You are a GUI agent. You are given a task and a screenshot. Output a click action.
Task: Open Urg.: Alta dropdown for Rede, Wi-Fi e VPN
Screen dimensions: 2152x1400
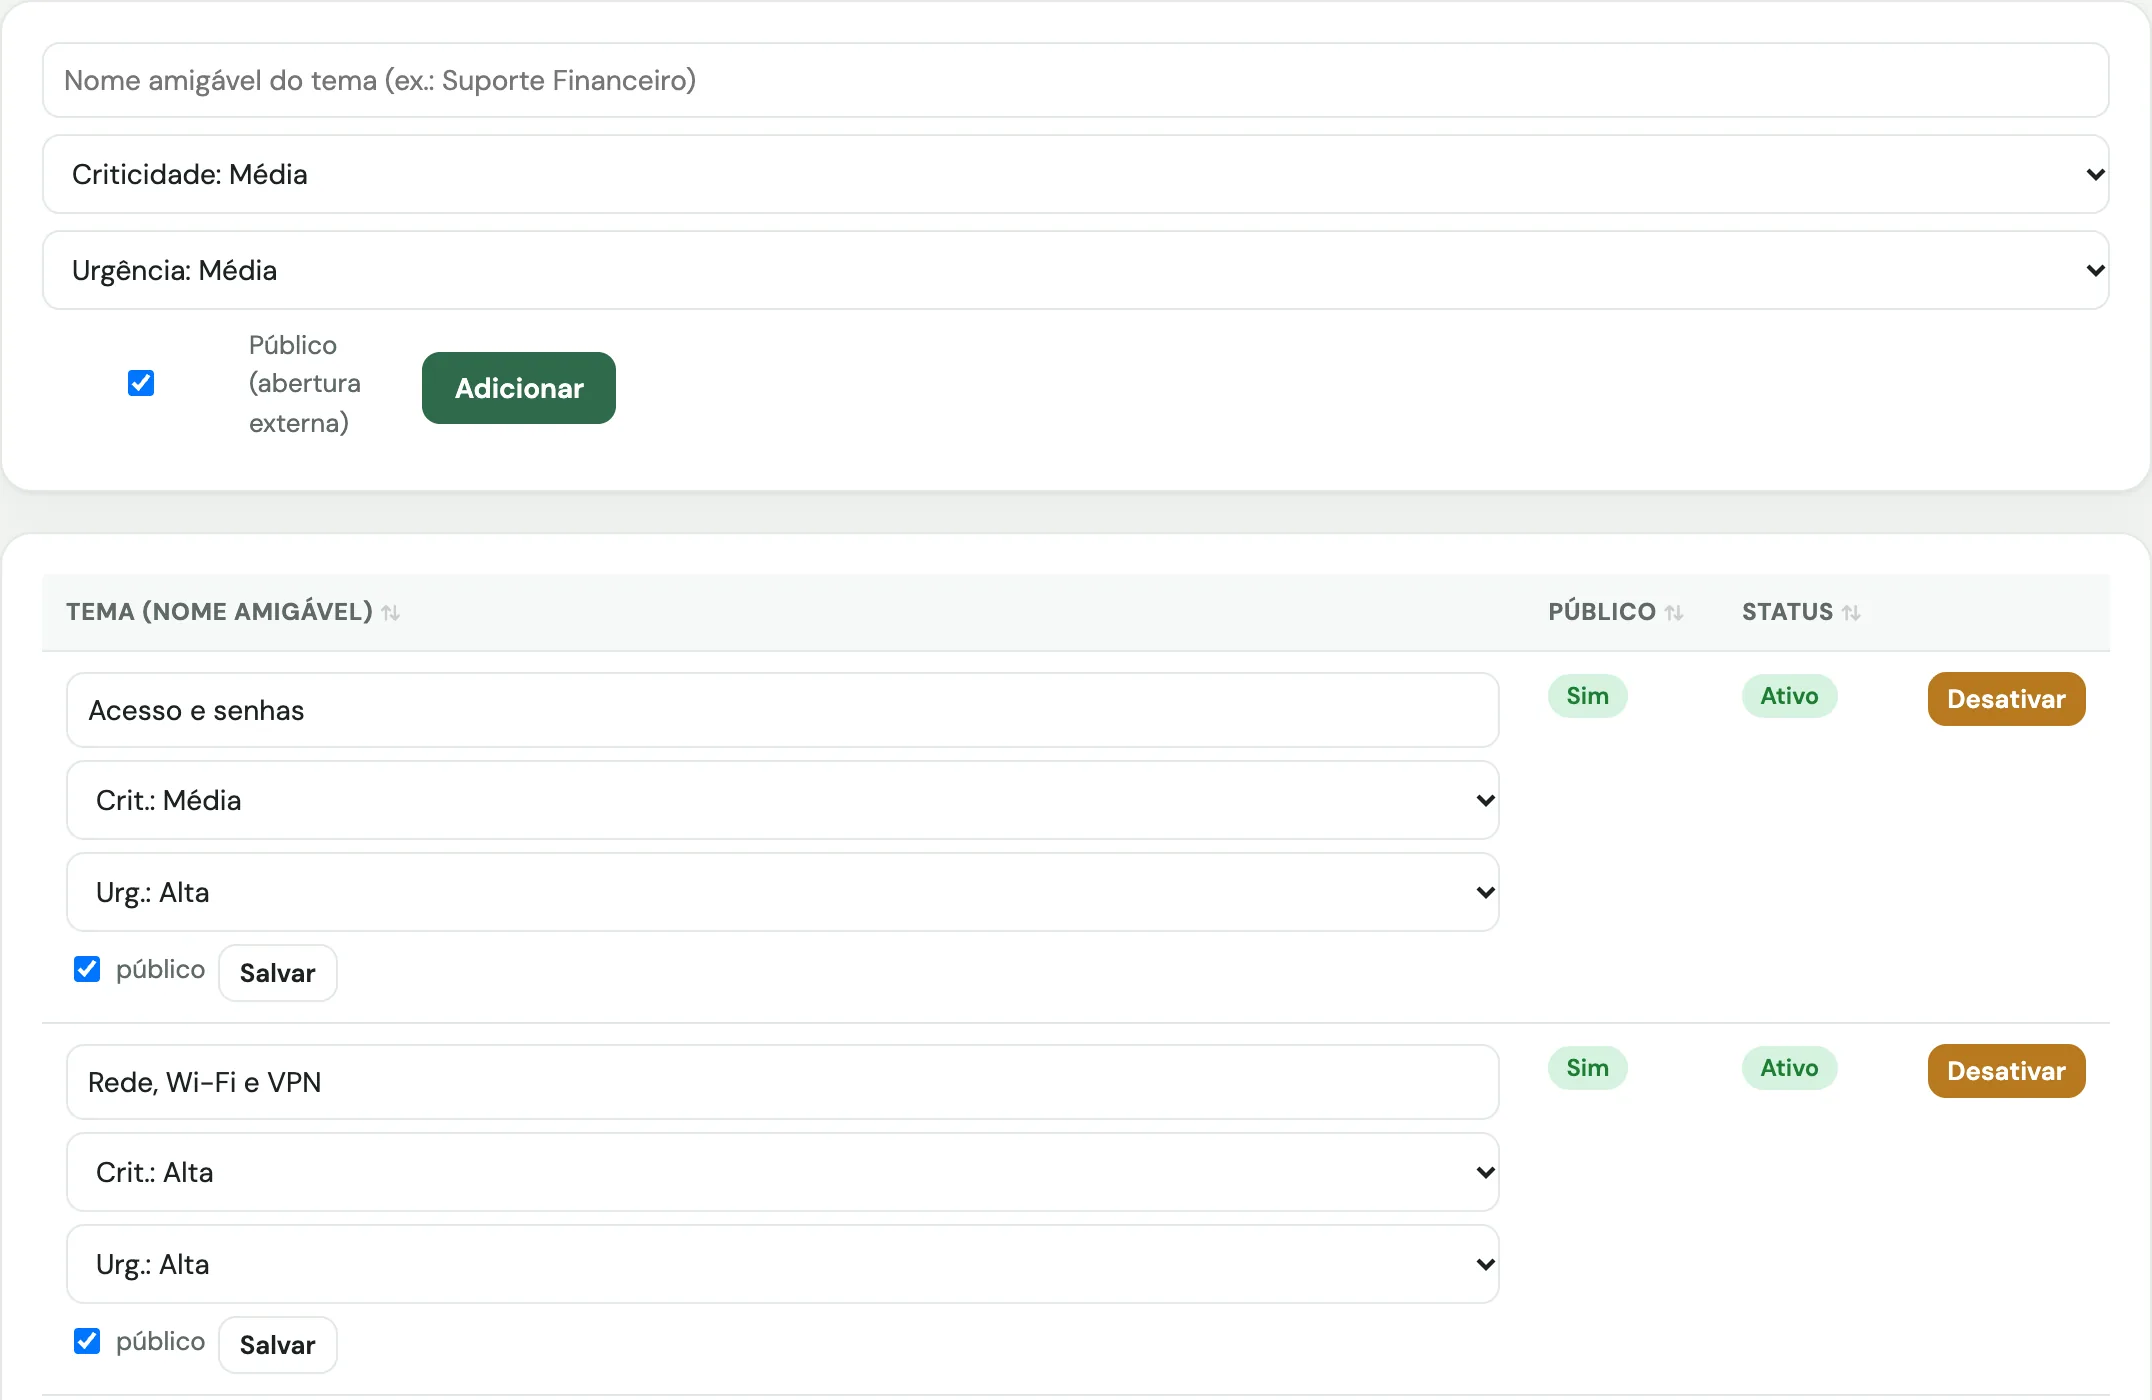point(783,1264)
